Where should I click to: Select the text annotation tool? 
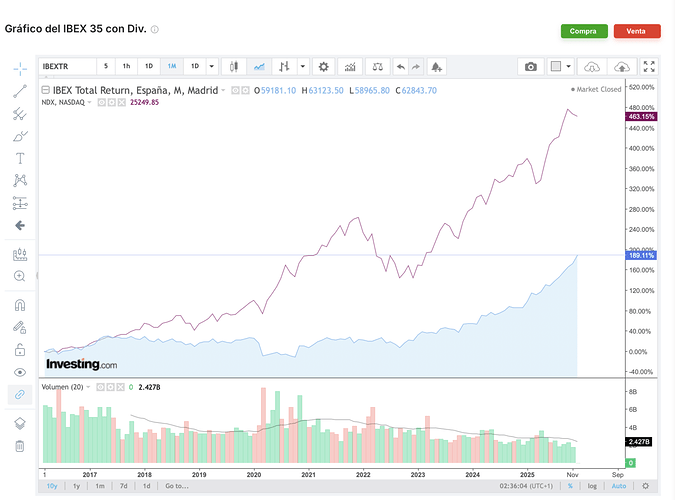(20, 158)
